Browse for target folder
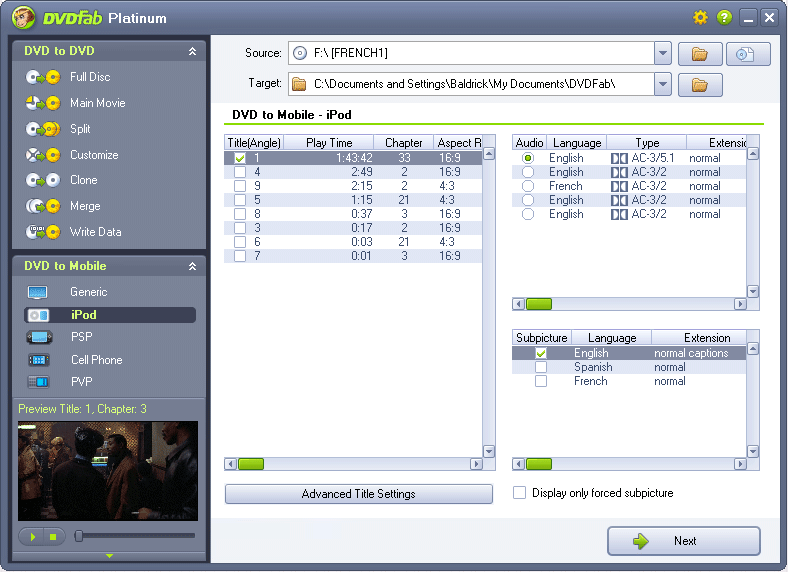 coord(700,84)
